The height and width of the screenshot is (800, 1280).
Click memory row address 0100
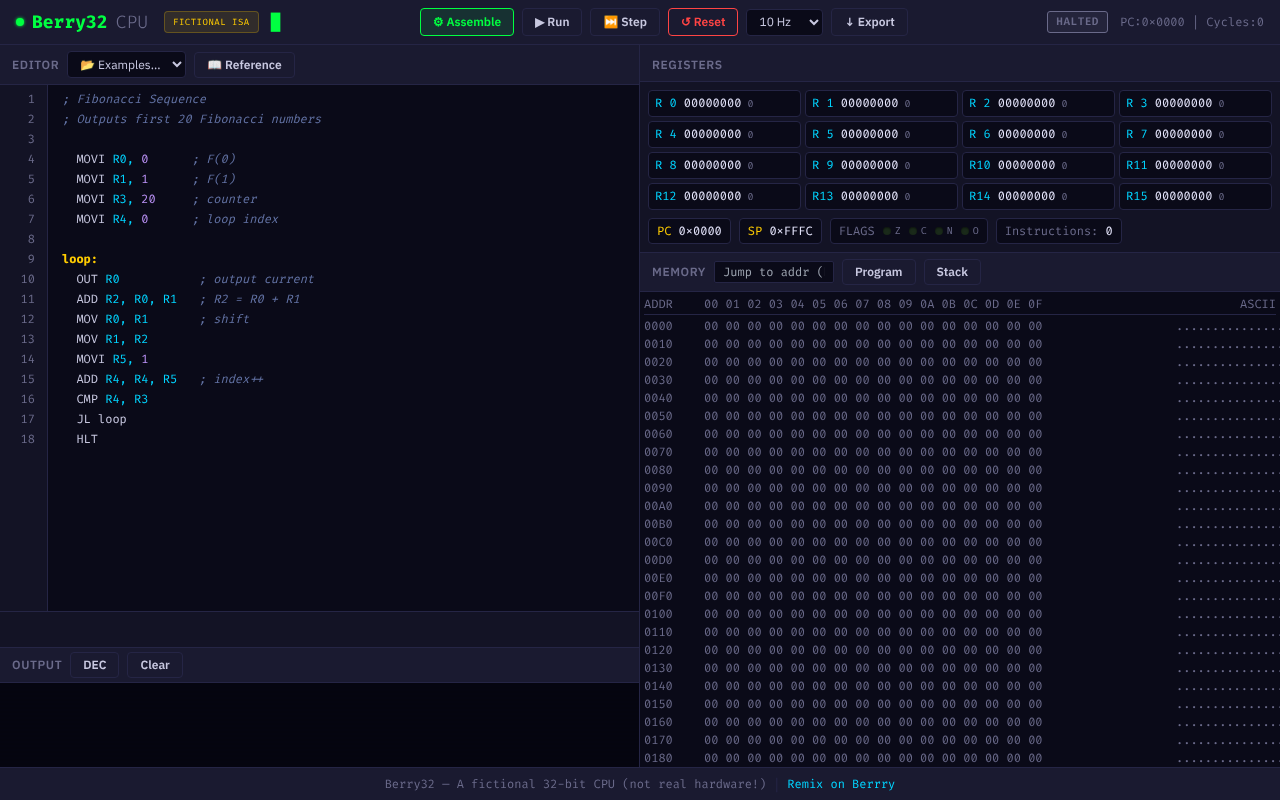point(658,614)
